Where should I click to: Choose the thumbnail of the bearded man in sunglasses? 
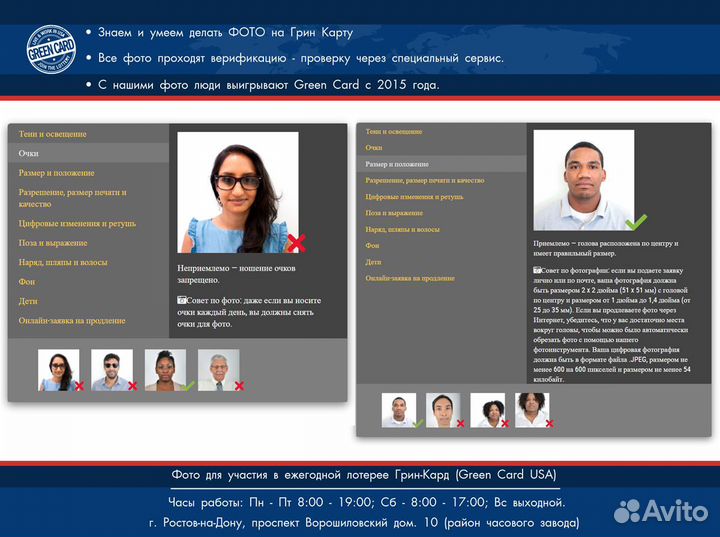point(112,370)
